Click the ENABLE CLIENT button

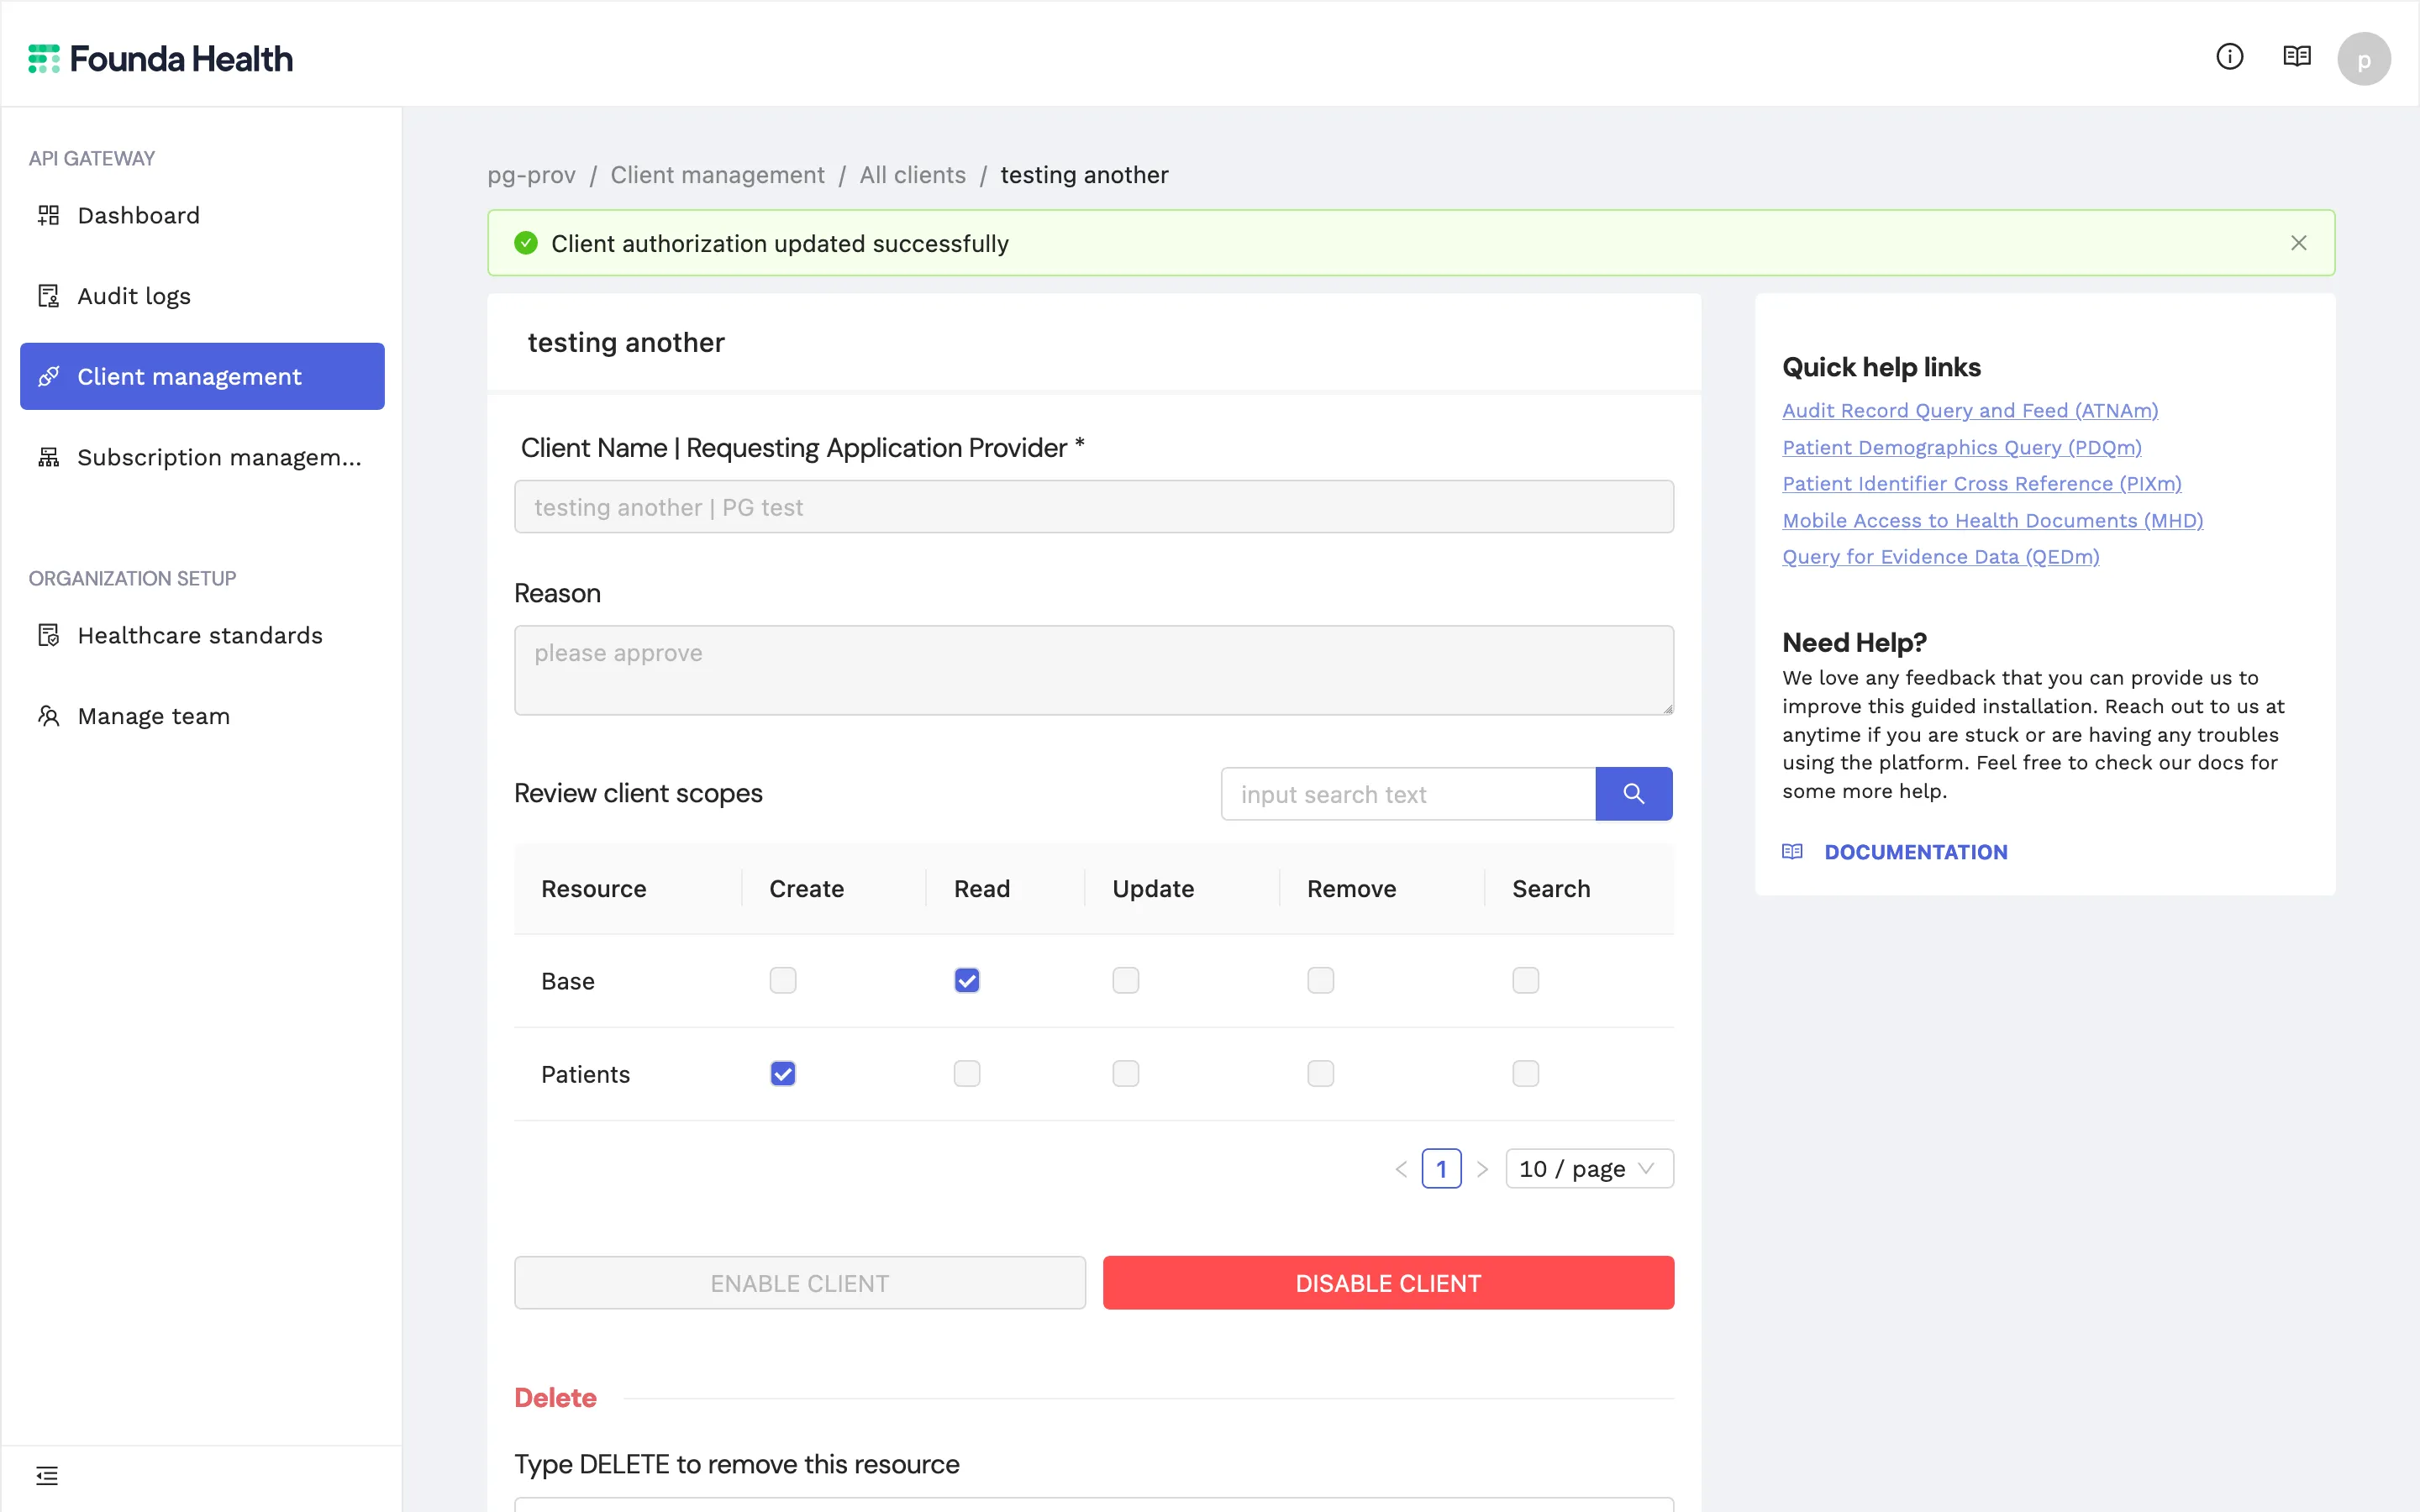(x=800, y=1283)
